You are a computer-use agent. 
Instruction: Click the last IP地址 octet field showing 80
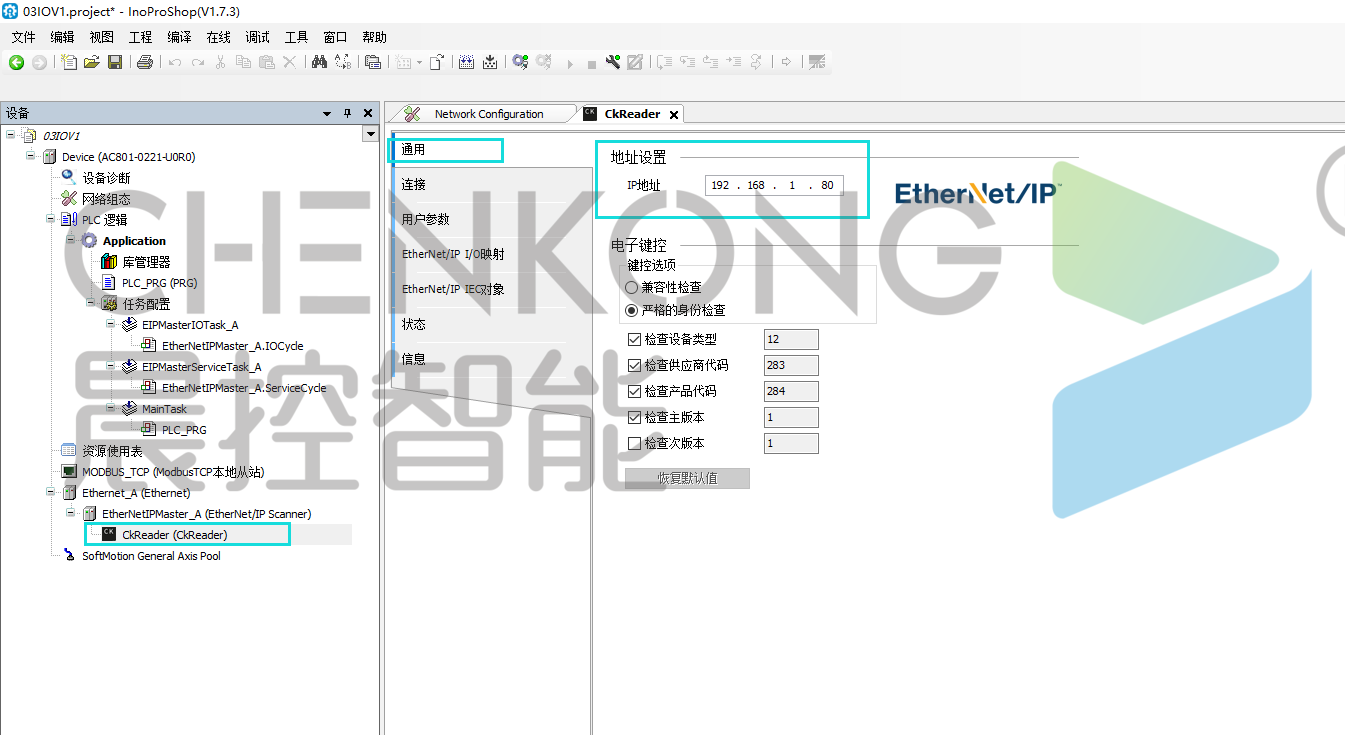(826, 185)
